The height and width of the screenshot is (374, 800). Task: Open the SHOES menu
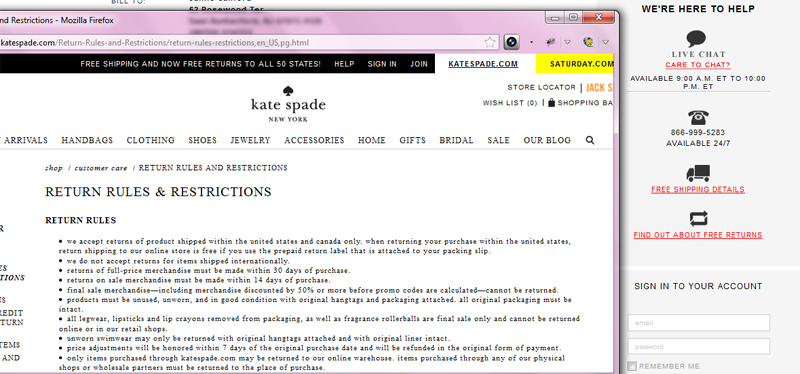click(x=203, y=140)
